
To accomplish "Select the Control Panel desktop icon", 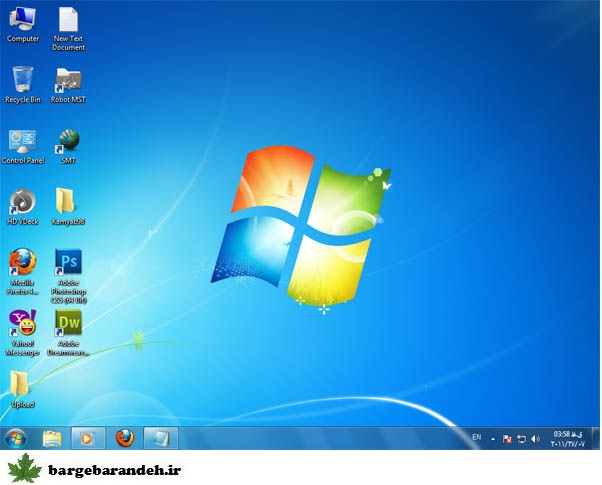I will 23,147.
